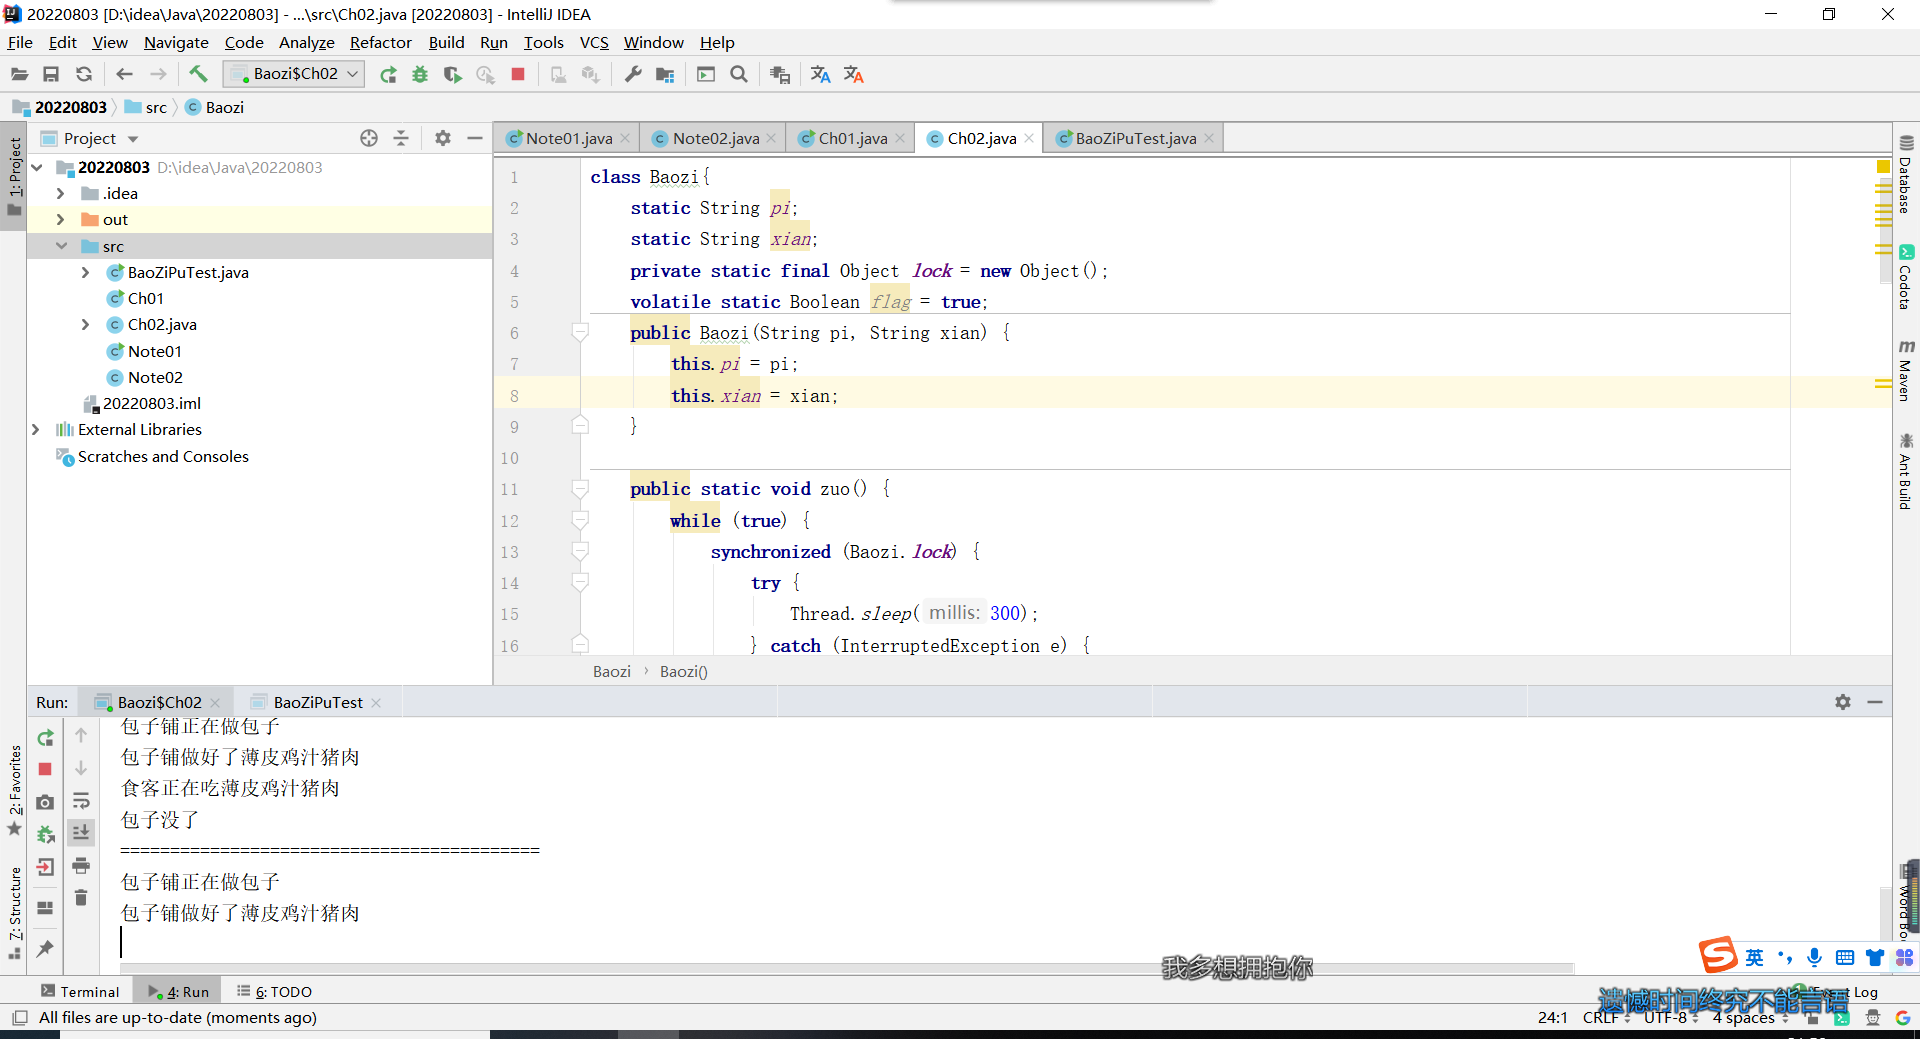The width and height of the screenshot is (1920, 1039).
Task: Toggle the Structure tool window button
Action: (x=14, y=914)
